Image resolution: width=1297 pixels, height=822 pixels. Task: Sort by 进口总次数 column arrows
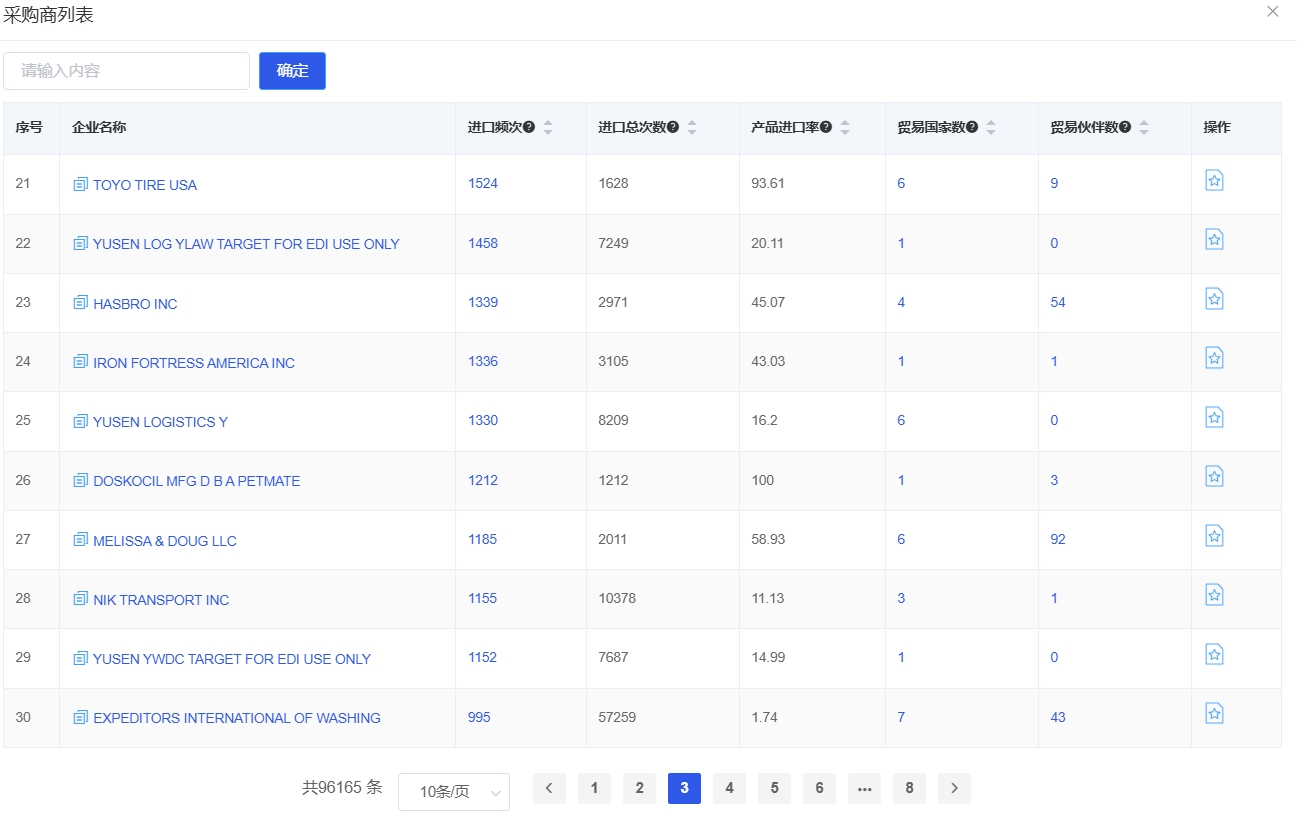[692, 128]
